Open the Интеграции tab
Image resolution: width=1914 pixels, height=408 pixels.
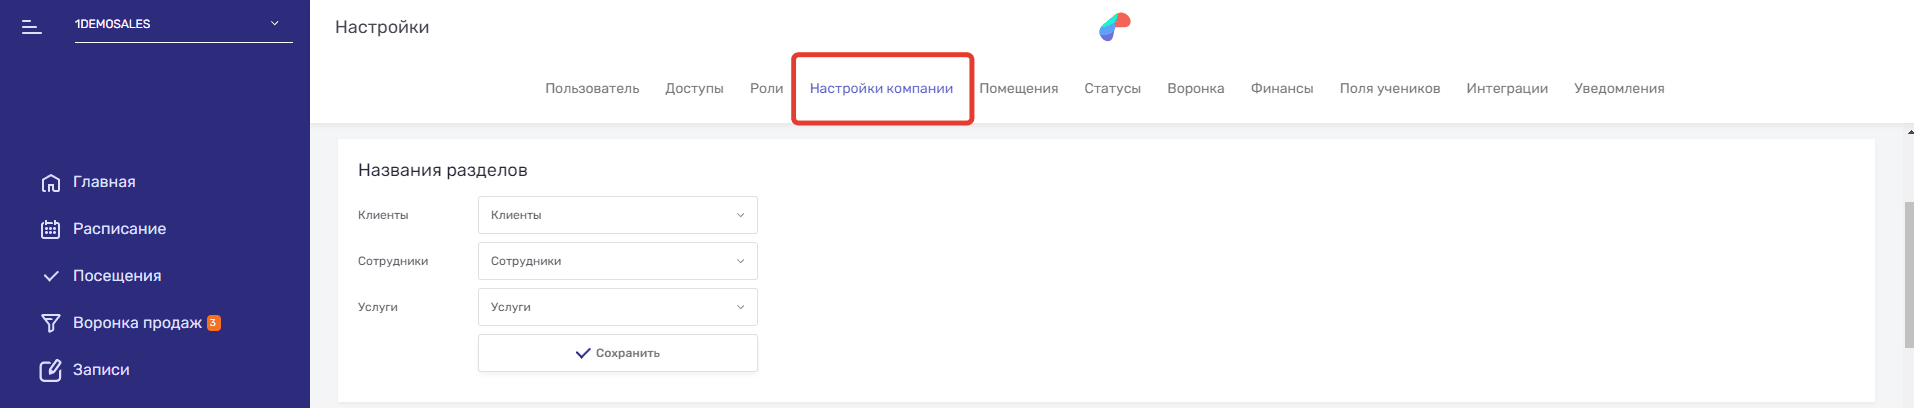[x=1507, y=89]
